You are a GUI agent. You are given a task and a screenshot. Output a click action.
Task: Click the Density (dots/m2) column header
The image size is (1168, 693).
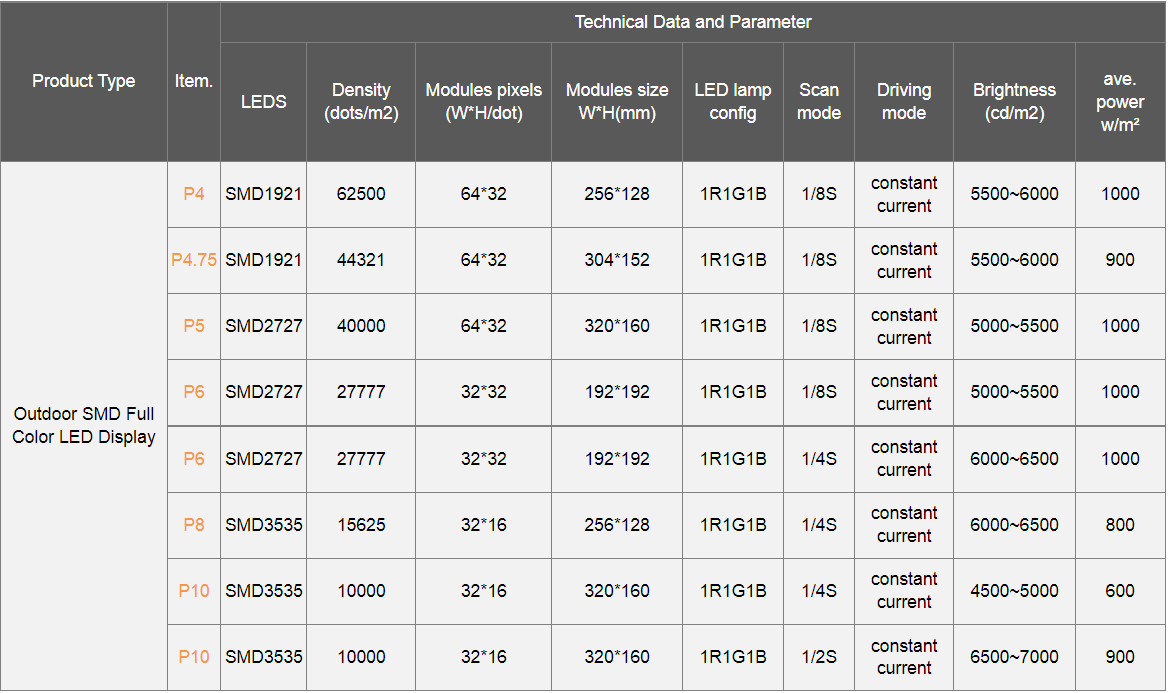361,102
